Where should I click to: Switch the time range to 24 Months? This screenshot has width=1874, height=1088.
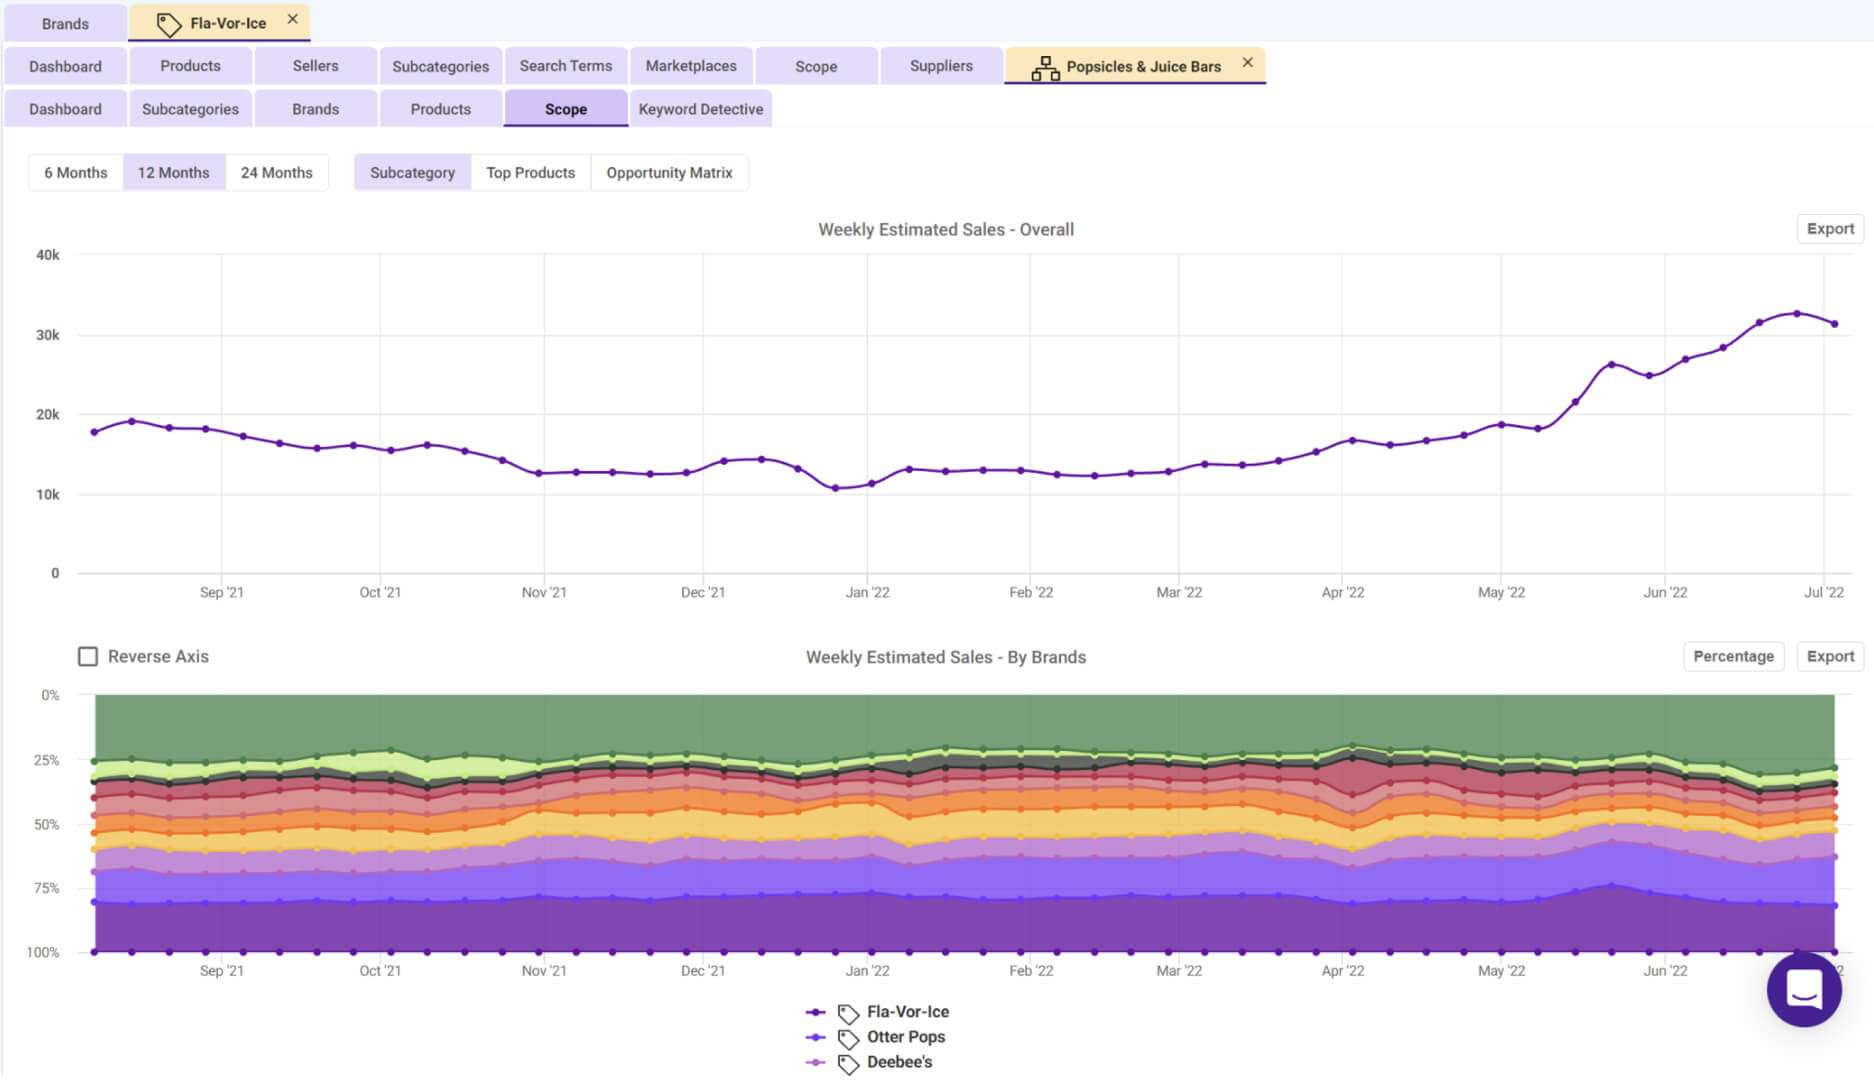[276, 173]
